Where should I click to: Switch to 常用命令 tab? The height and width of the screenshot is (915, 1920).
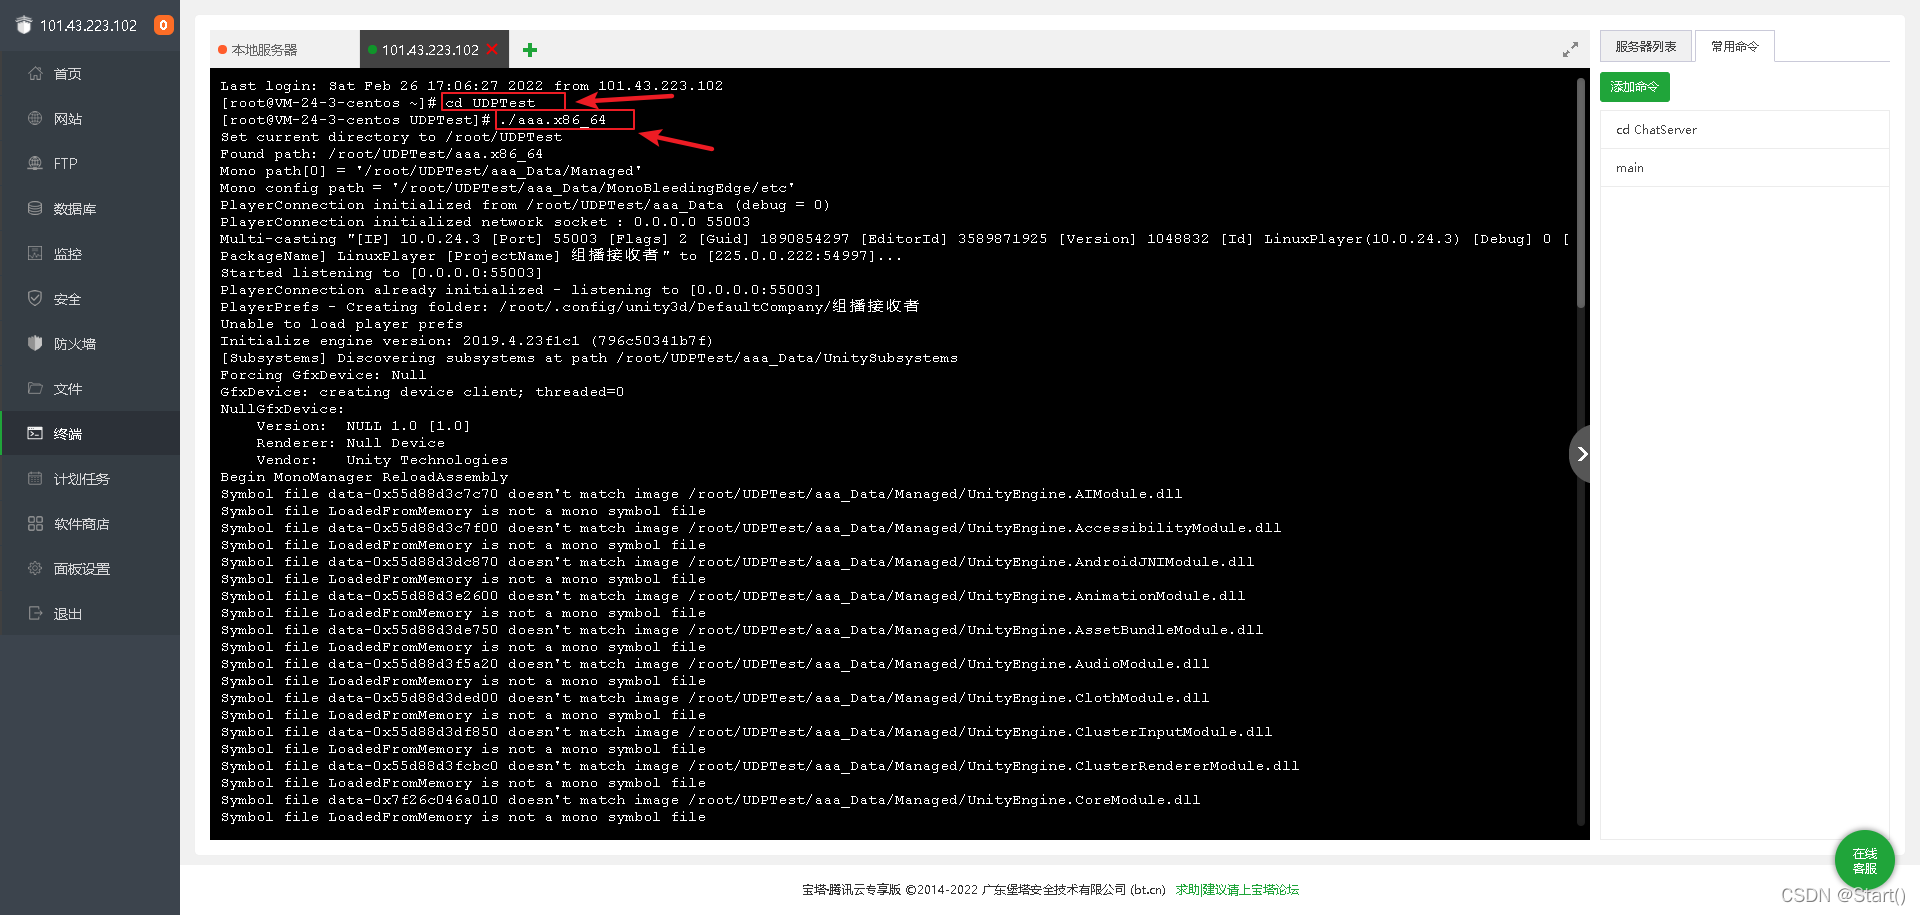tap(1735, 46)
